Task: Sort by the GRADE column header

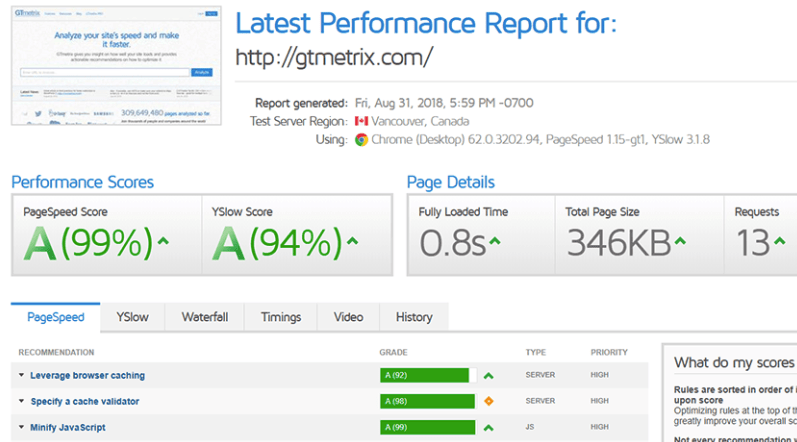Action: (393, 352)
